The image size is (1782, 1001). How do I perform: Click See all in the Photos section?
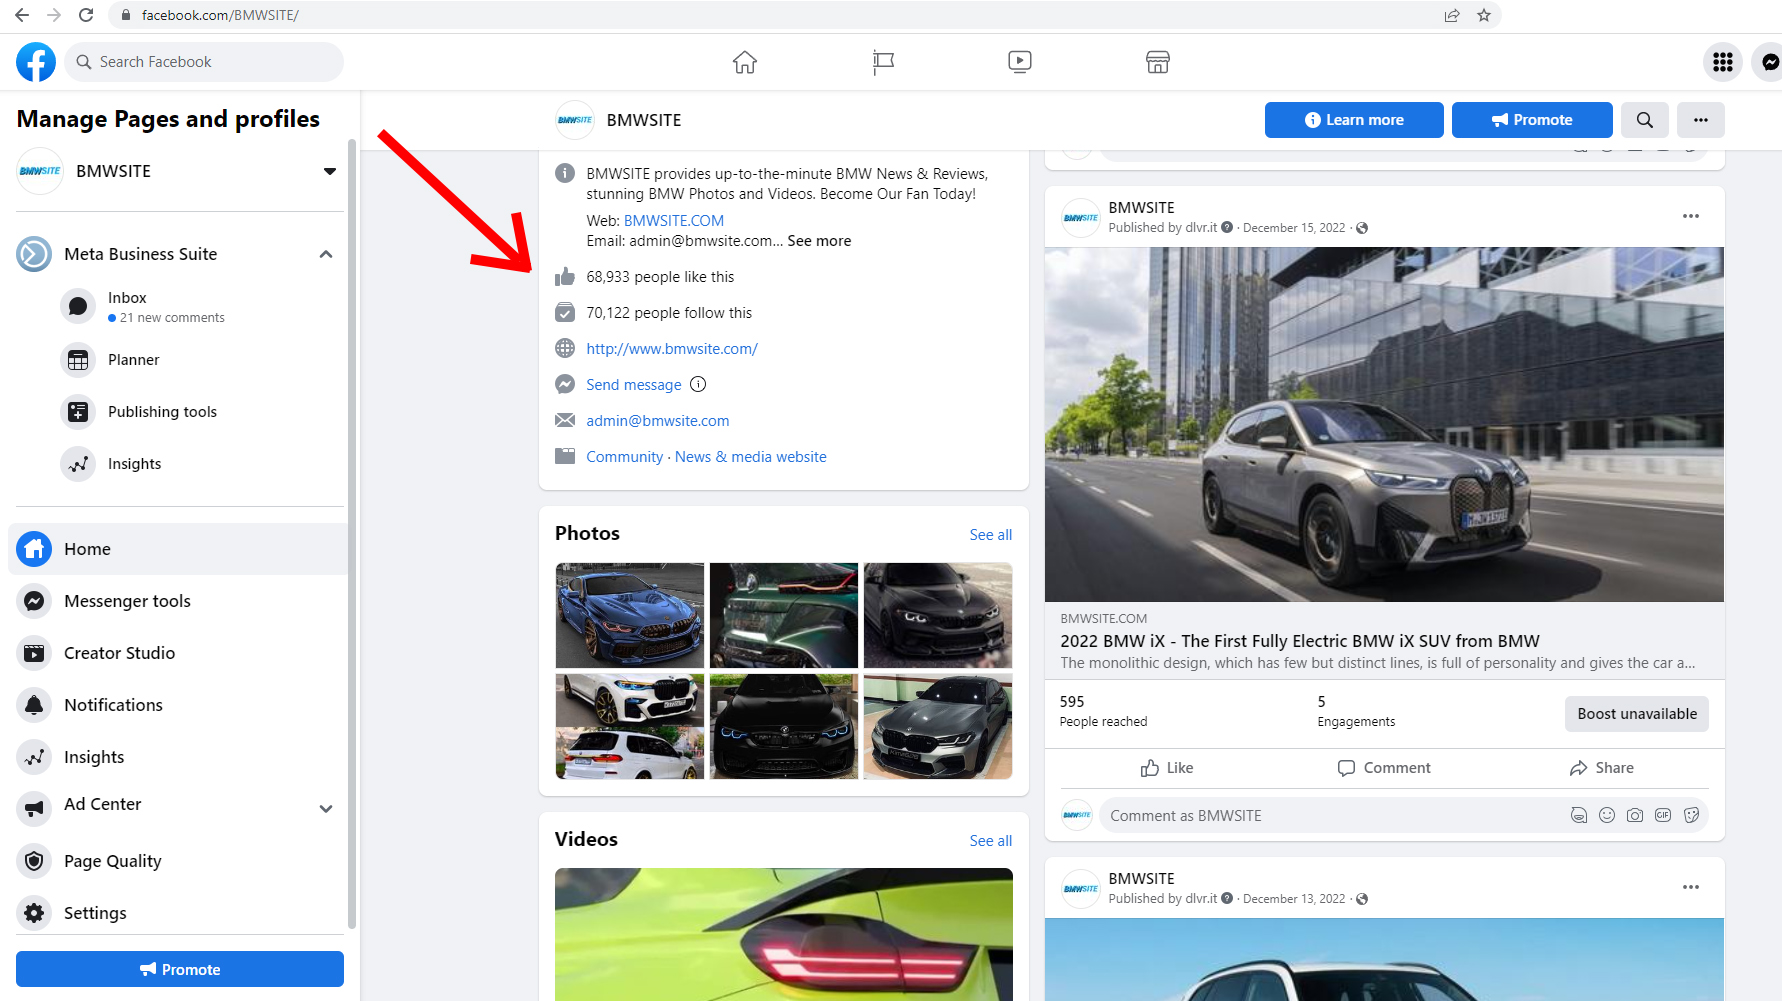pos(990,535)
